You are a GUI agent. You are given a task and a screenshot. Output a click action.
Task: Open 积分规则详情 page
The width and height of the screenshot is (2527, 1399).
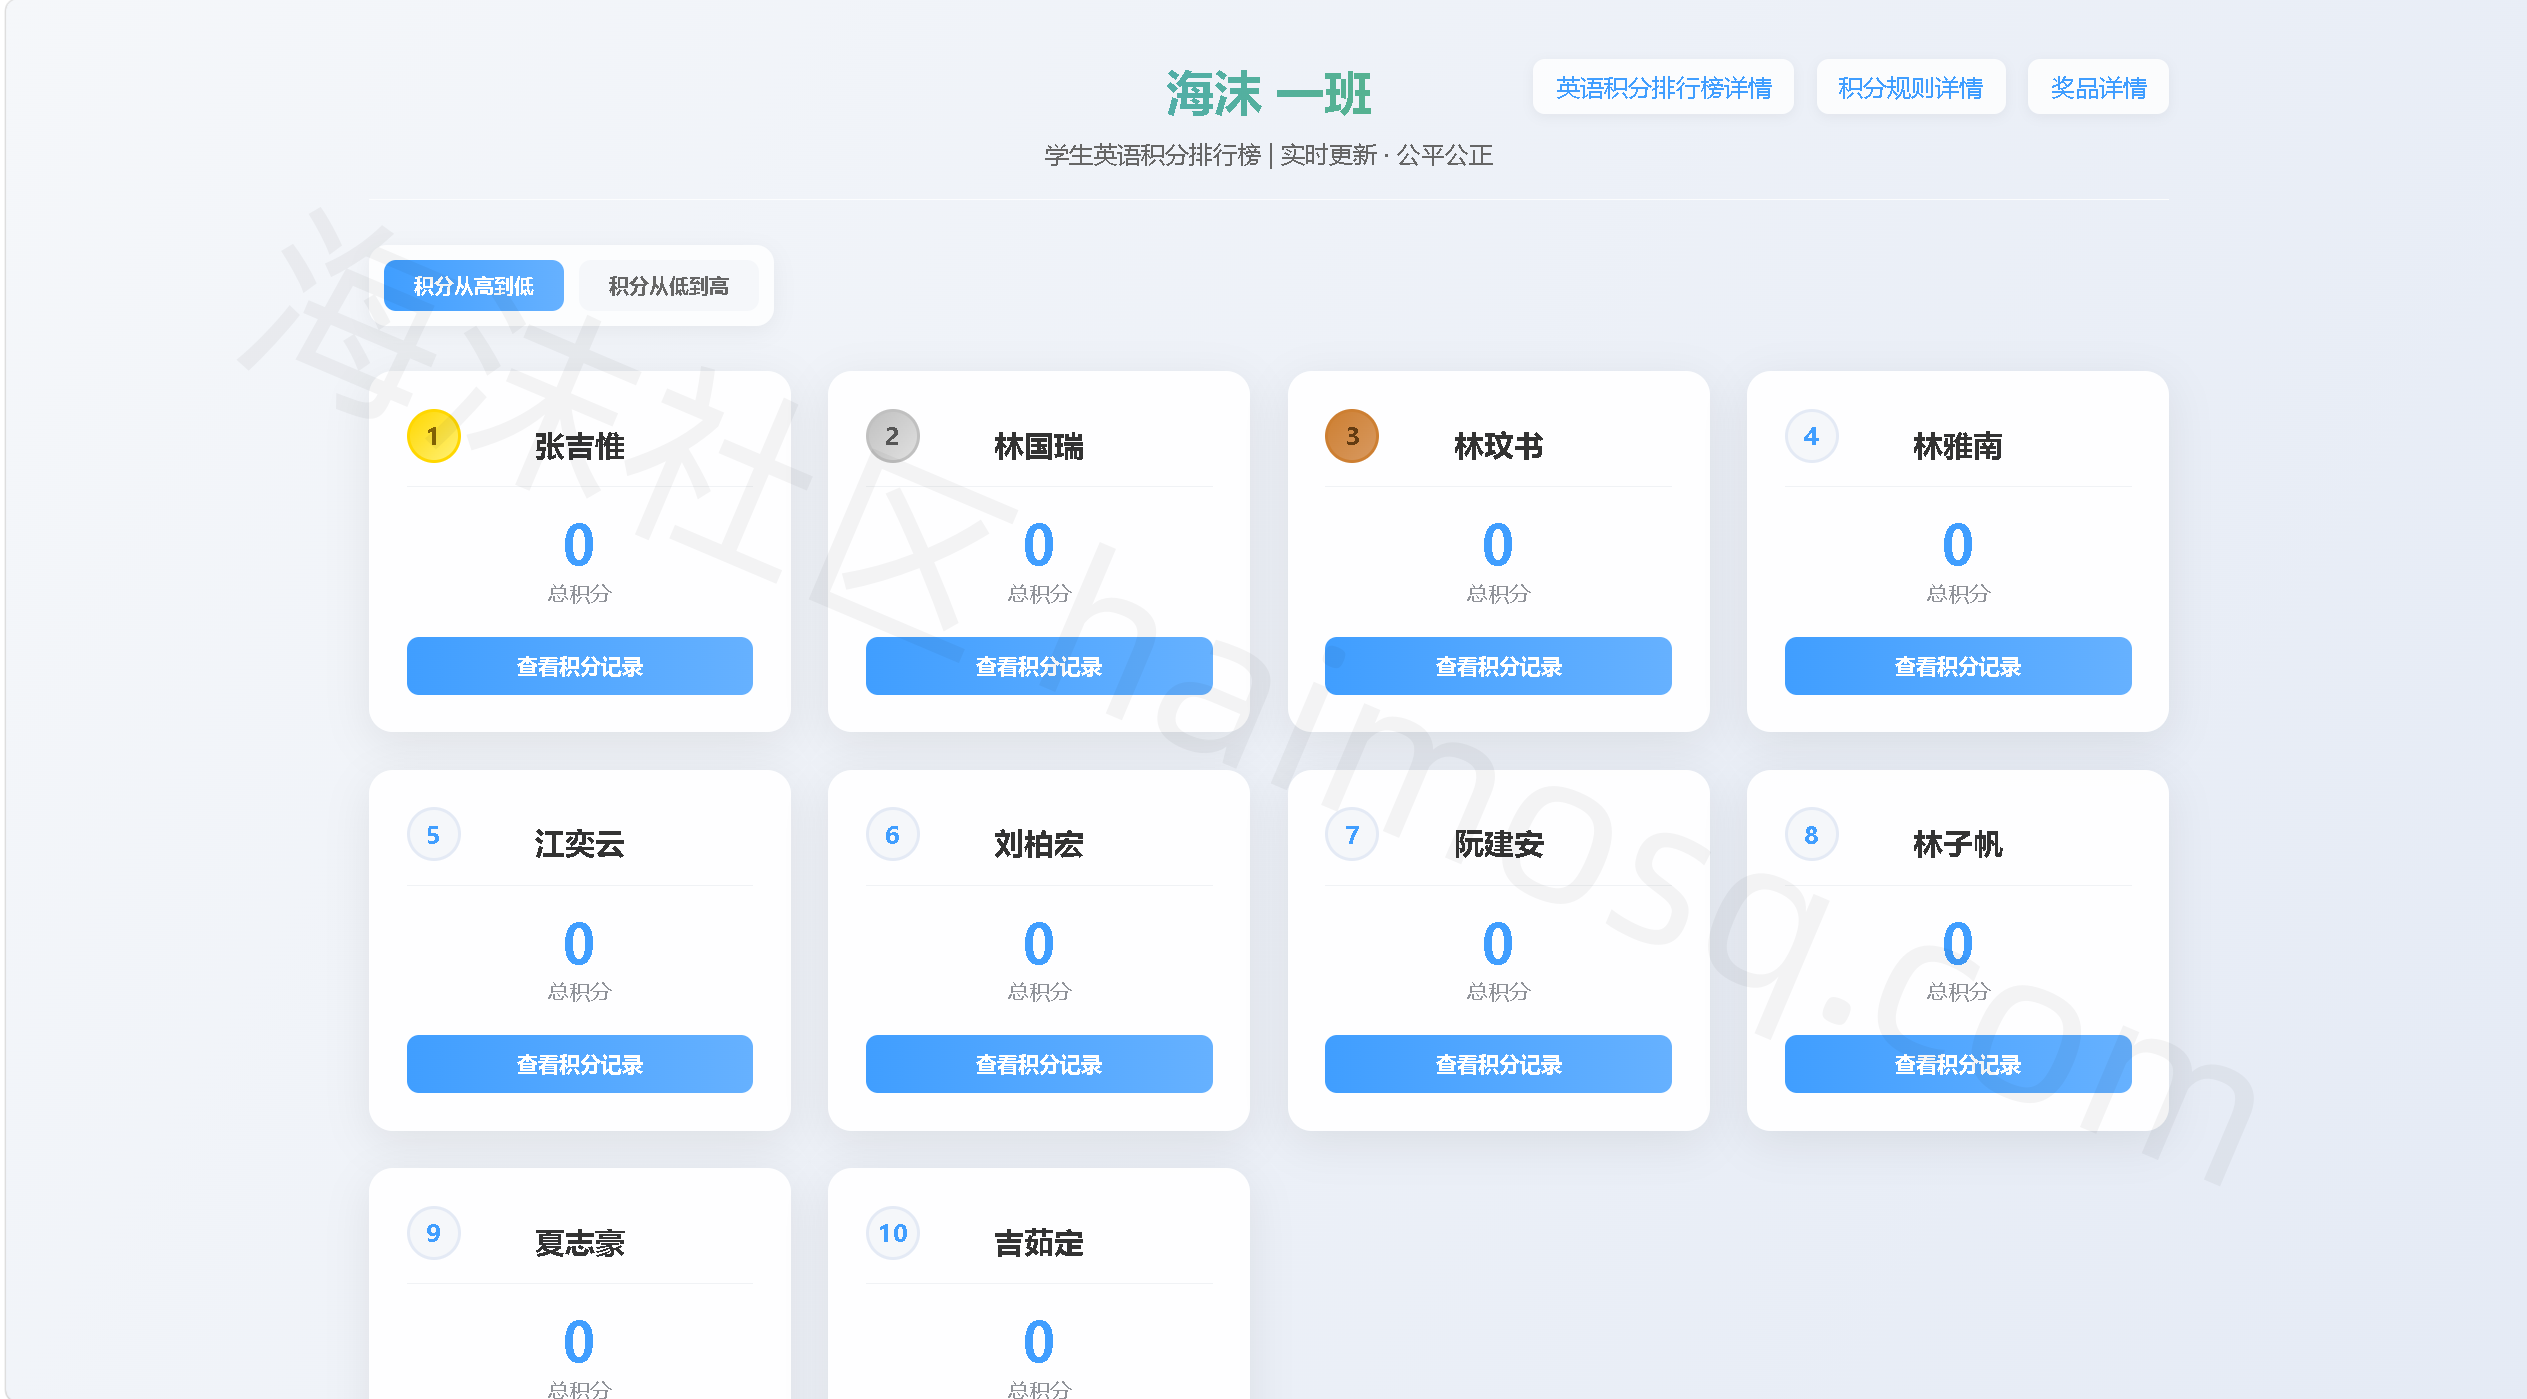(1910, 87)
